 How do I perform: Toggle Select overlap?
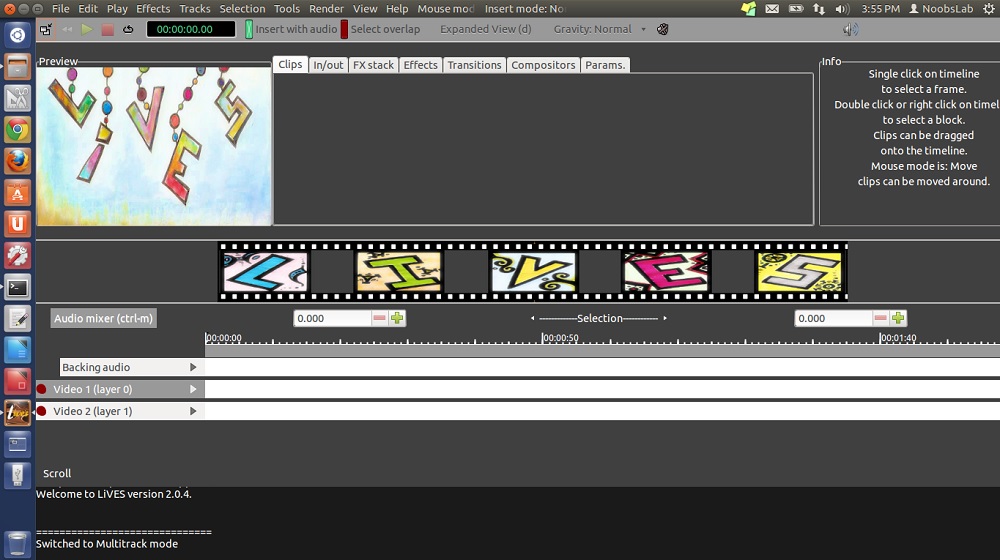(380, 29)
